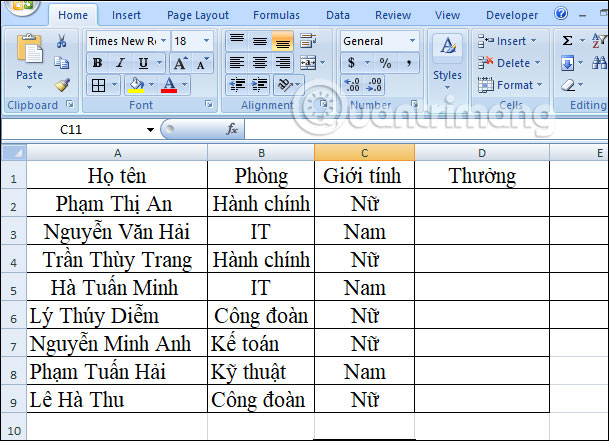The image size is (609, 441).
Task: Open the font size dropdown
Action: [x=206, y=40]
